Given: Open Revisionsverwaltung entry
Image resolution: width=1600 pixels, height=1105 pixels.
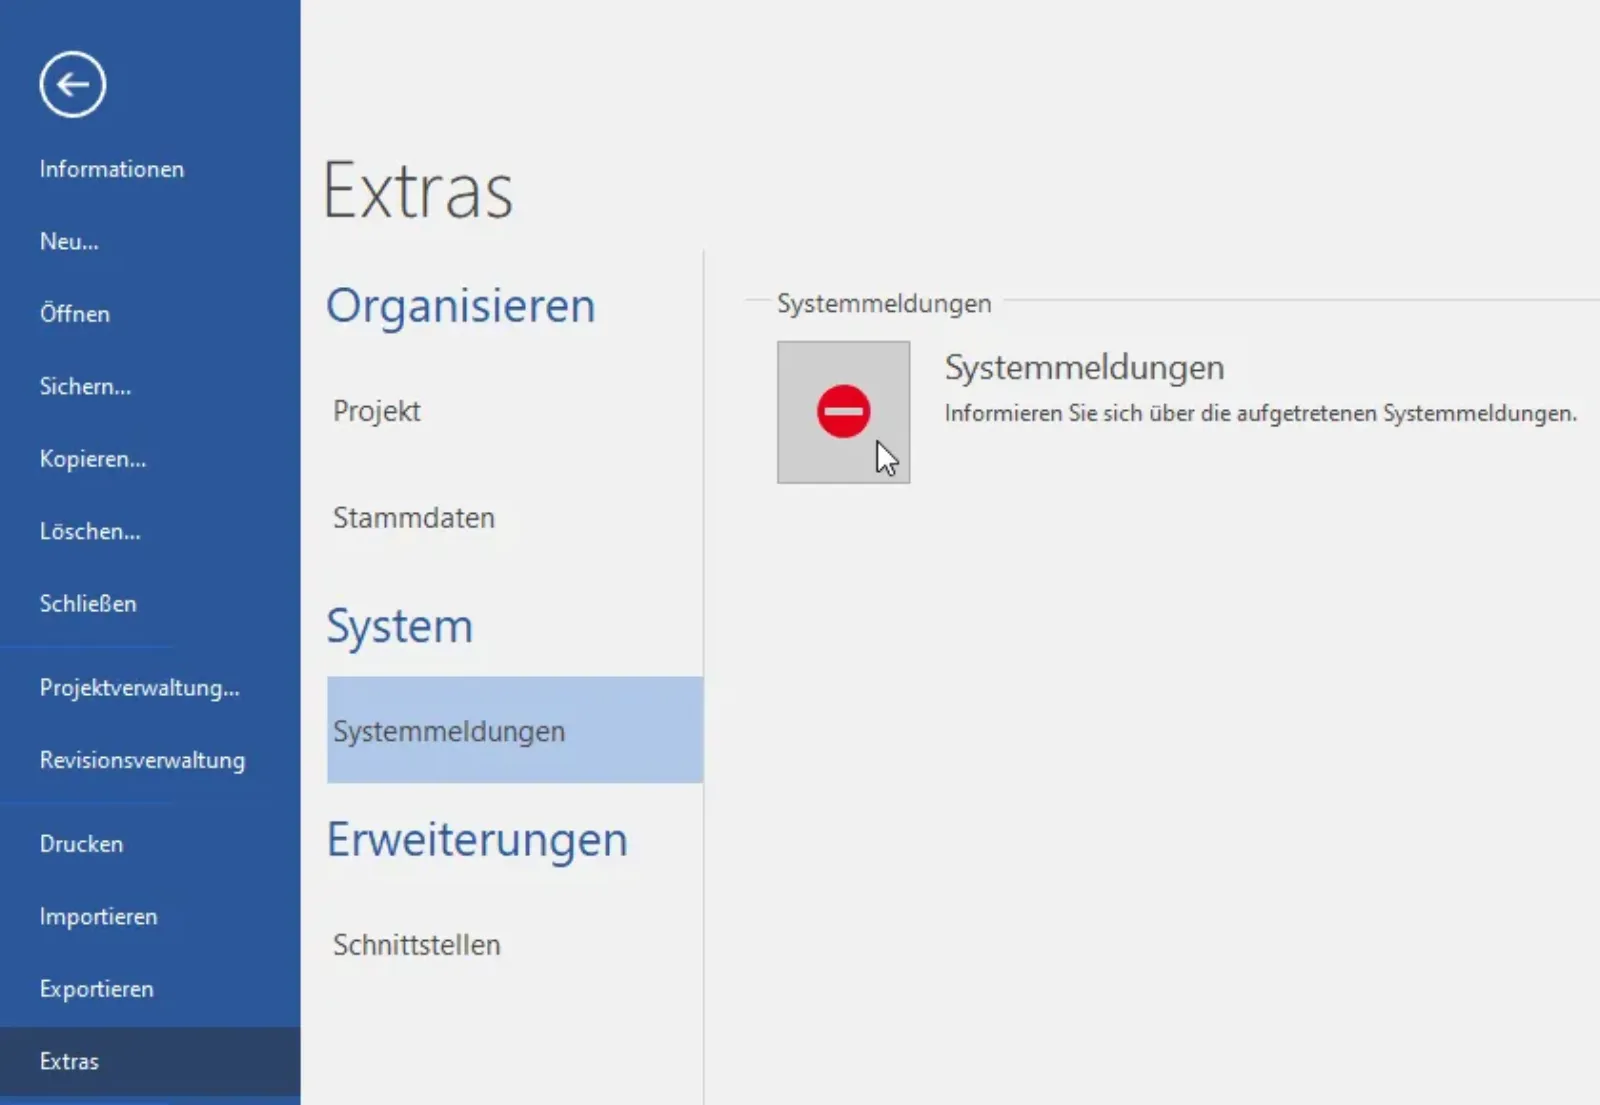Looking at the screenshot, I should [142, 760].
